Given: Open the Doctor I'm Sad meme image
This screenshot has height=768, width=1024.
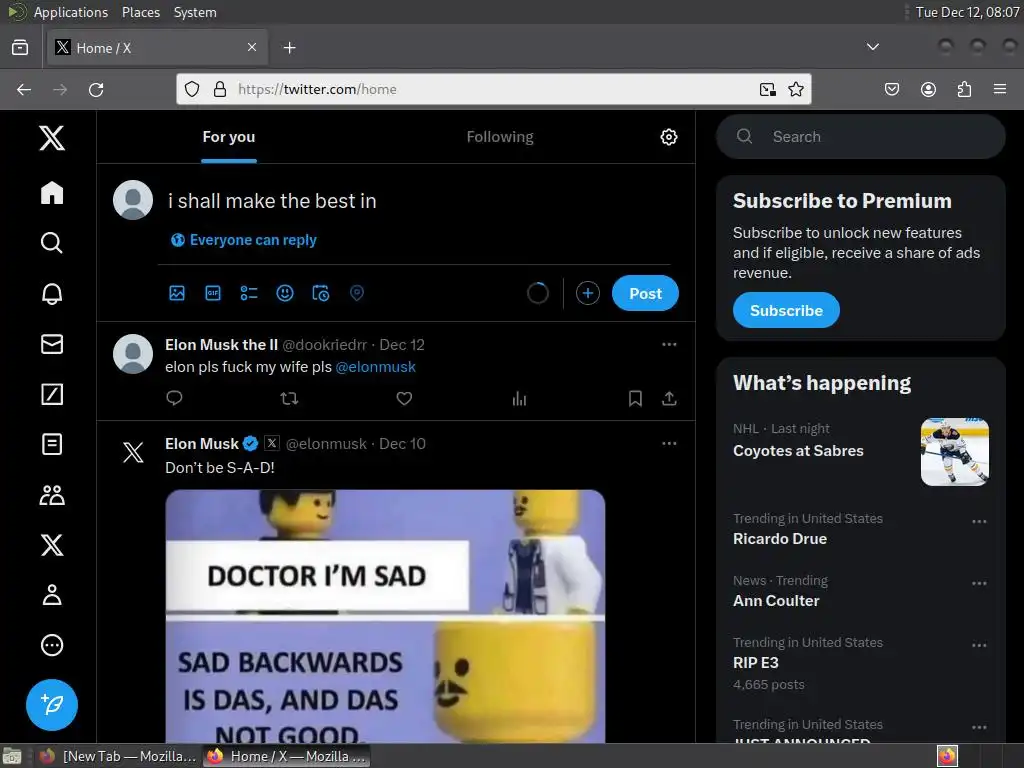Looking at the screenshot, I should coord(385,616).
